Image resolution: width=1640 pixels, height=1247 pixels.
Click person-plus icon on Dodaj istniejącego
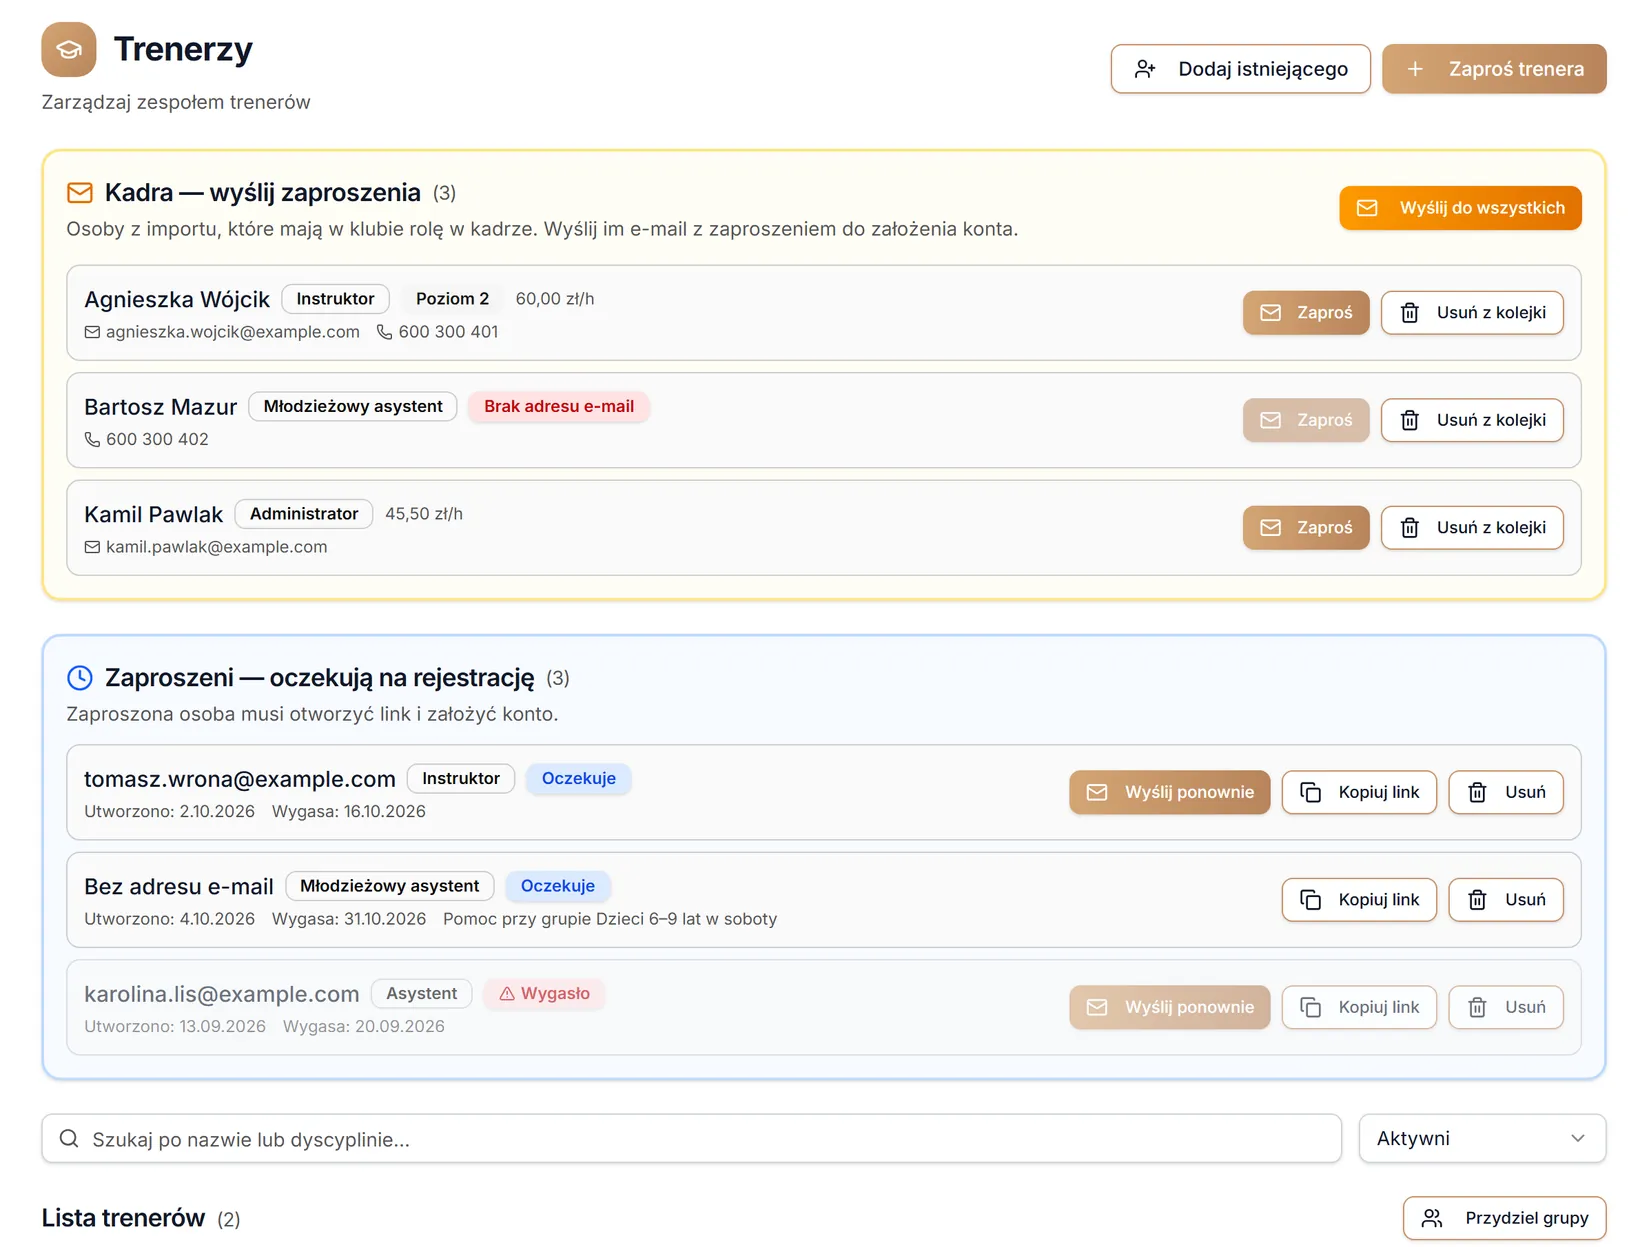[1145, 69]
